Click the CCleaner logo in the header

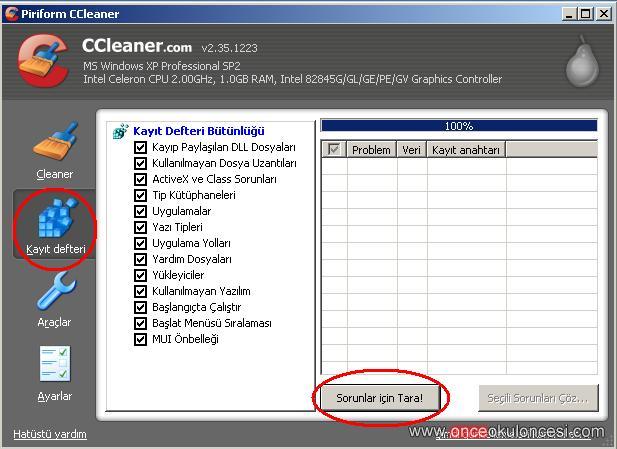coord(43,61)
